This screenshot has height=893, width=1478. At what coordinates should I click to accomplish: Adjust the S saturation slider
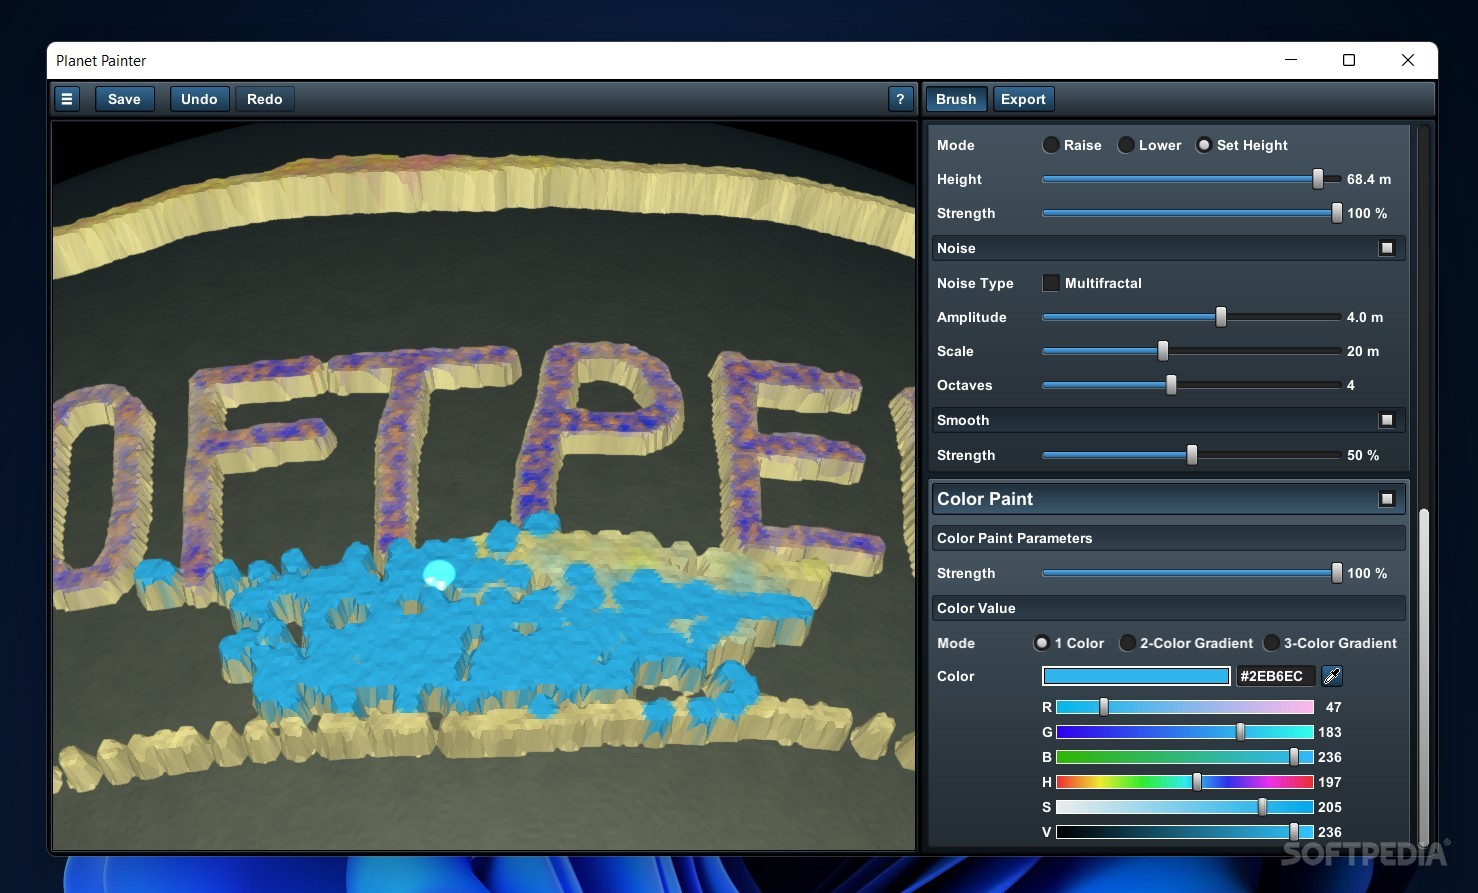pos(1185,807)
